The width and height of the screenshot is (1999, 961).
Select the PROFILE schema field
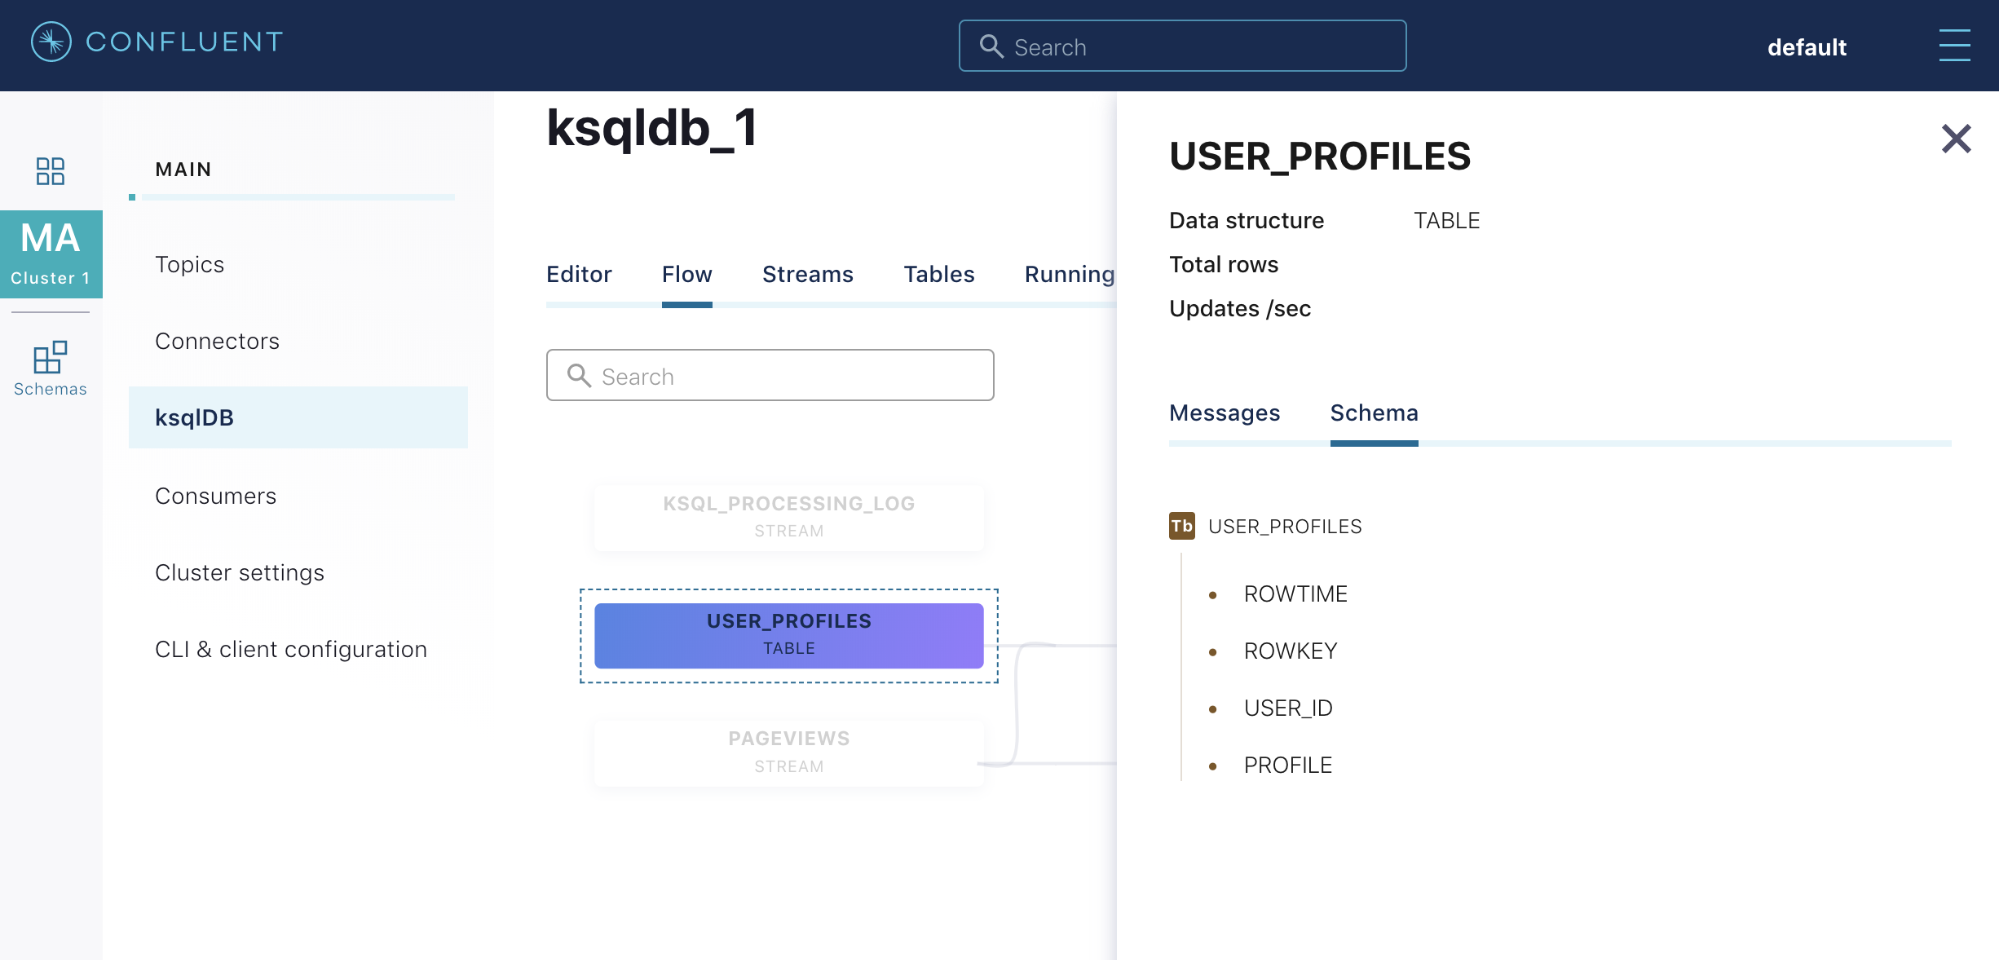tap(1288, 765)
